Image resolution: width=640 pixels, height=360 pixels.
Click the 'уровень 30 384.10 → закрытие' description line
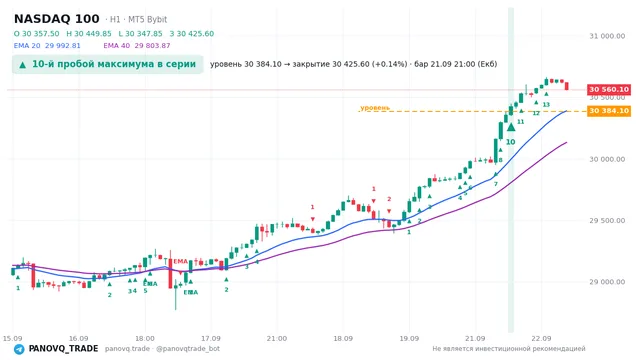click(353, 64)
